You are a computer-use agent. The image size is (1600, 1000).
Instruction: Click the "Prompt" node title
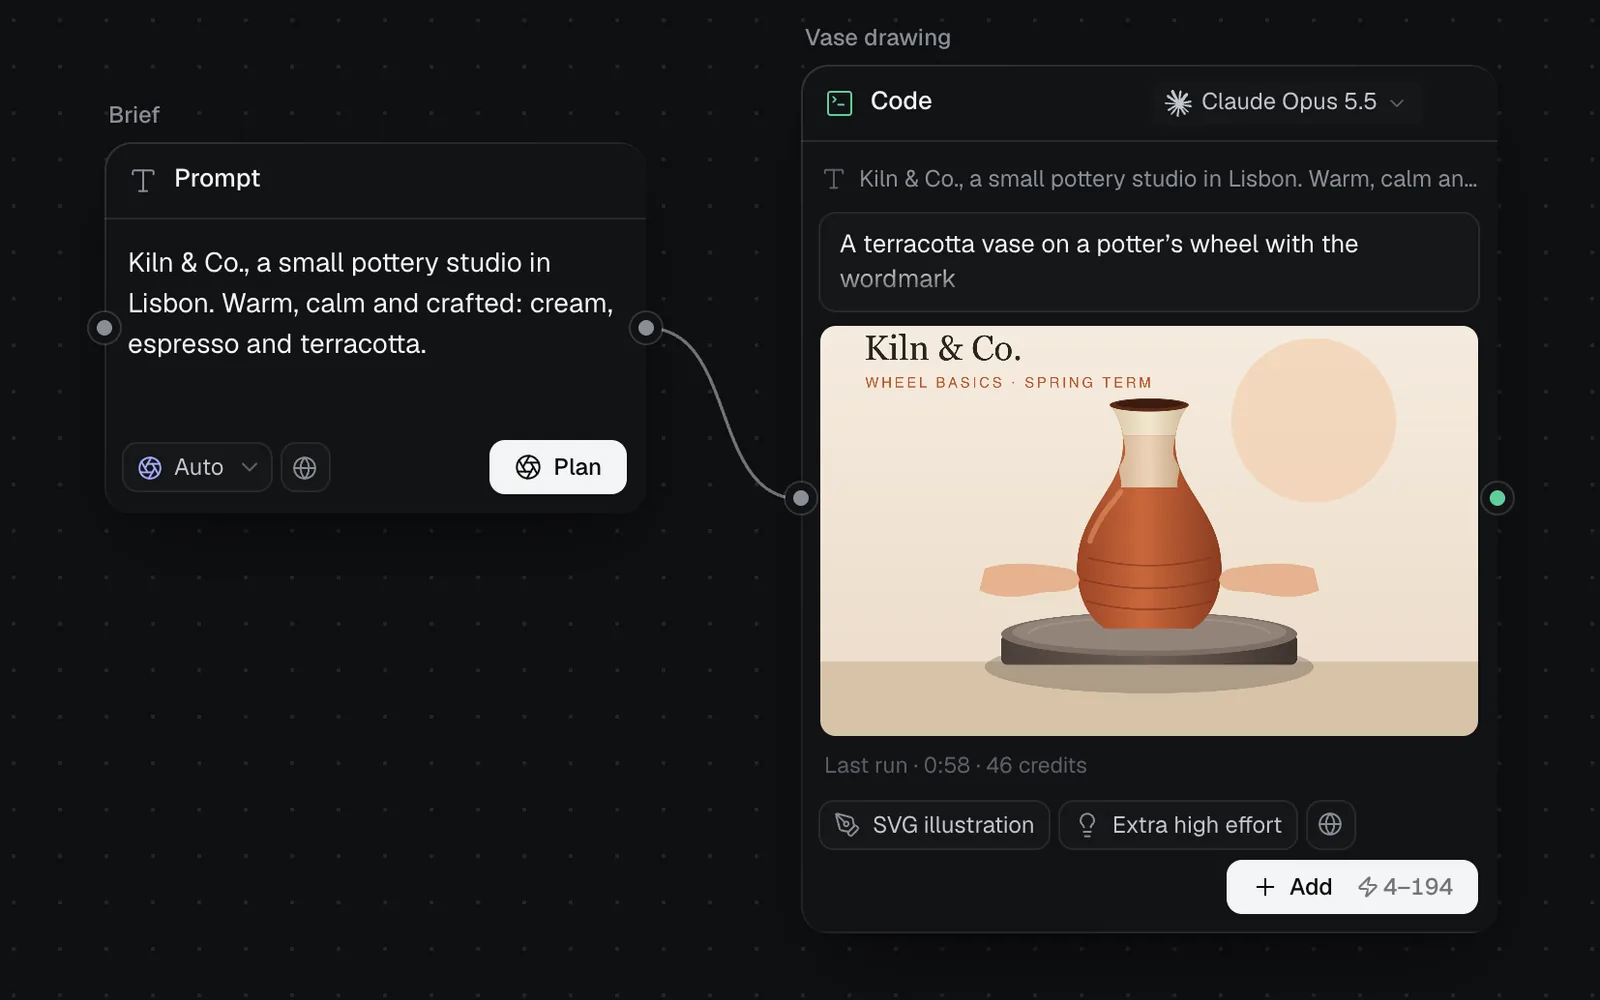click(217, 178)
